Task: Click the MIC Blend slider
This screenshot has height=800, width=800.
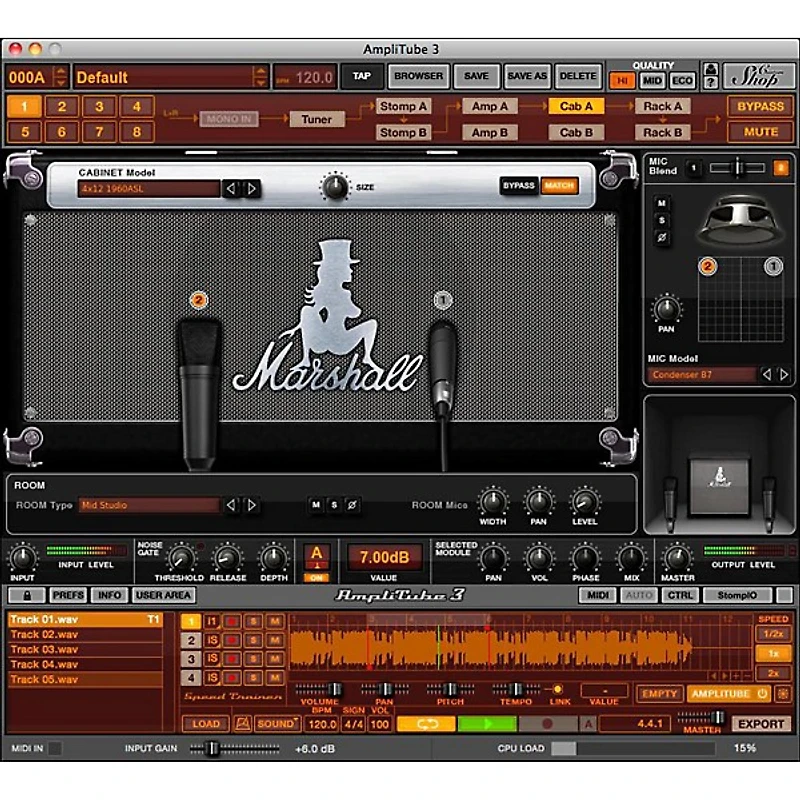Action: point(737,168)
